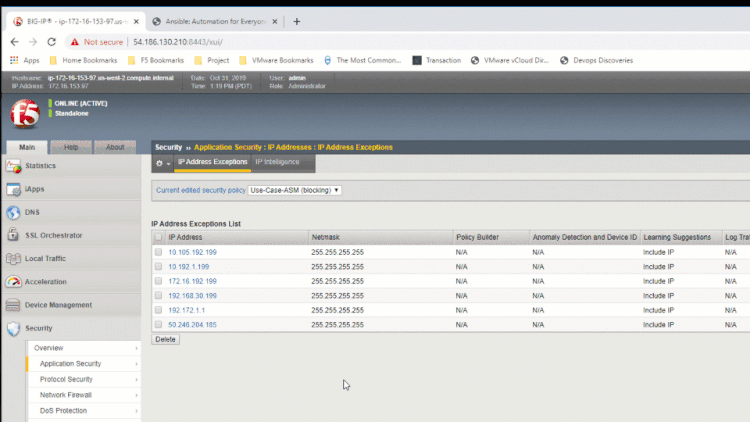Switch to the Help tab
The height and width of the screenshot is (422, 750).
(71, 147)
